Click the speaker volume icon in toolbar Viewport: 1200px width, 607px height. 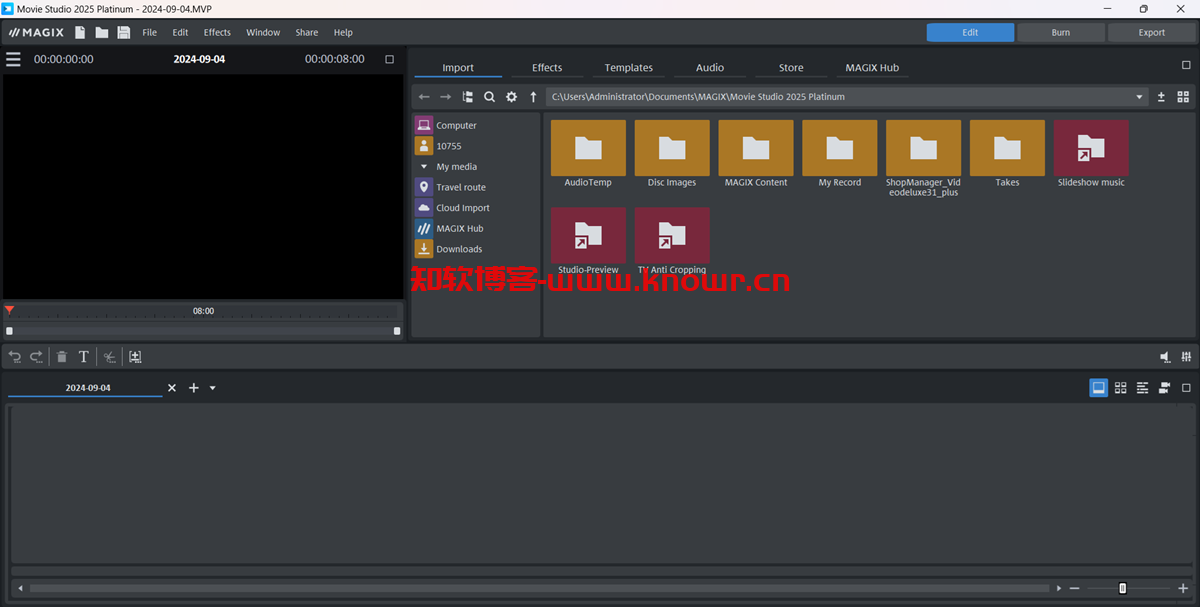tap(1165, 356)
